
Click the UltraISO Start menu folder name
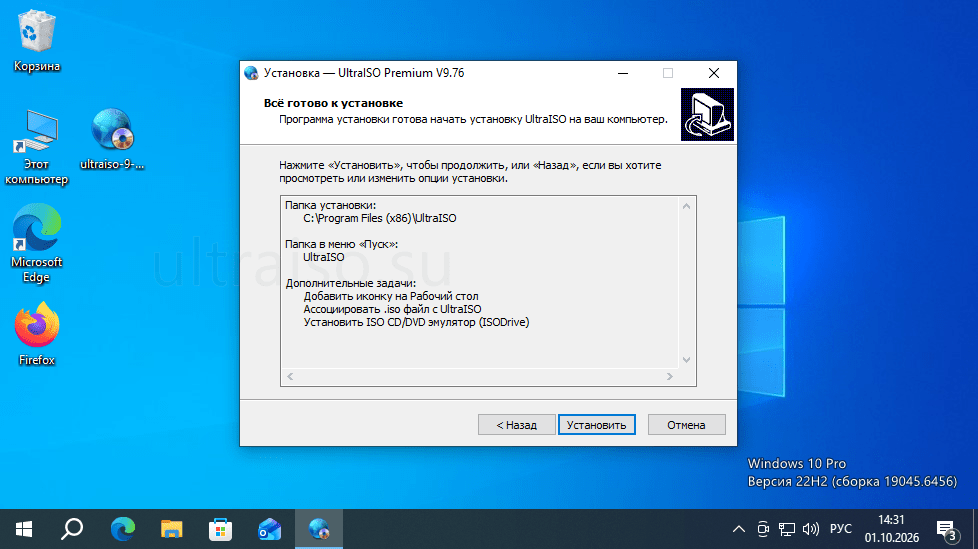[x=324, y=257]
